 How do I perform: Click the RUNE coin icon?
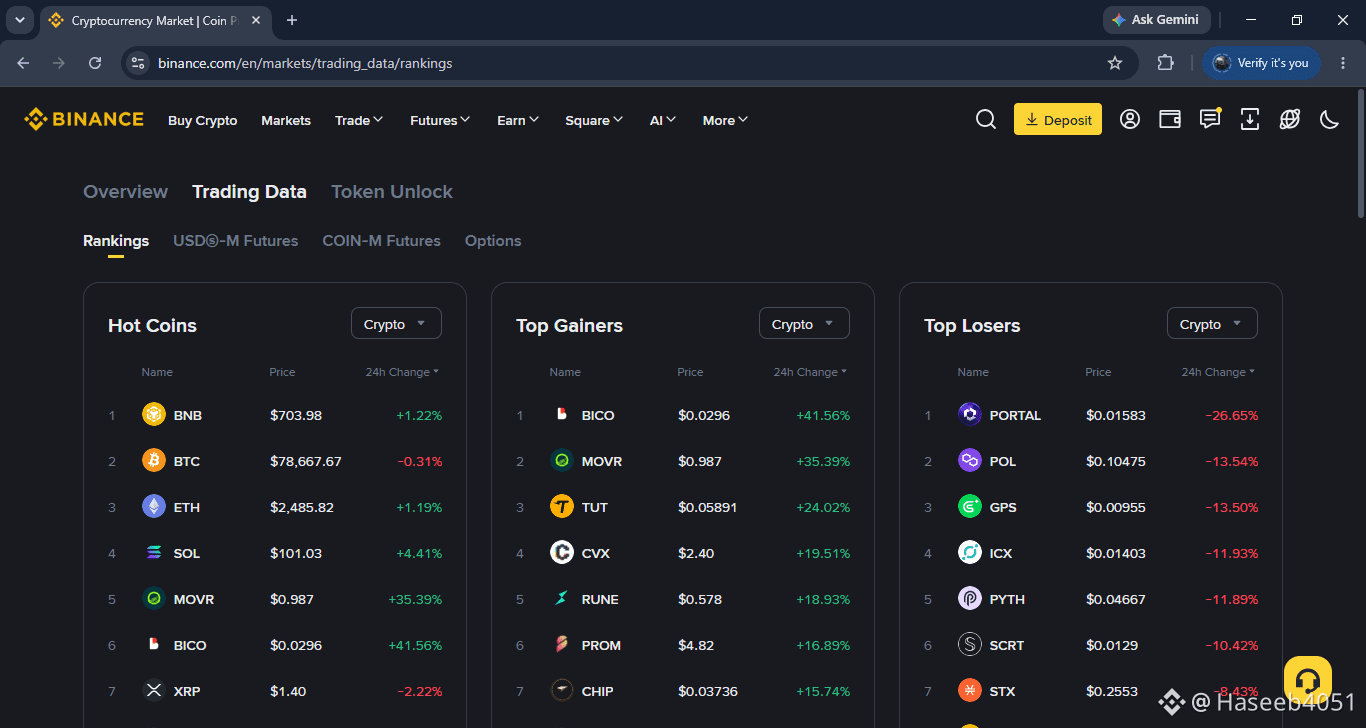[562, 599]
